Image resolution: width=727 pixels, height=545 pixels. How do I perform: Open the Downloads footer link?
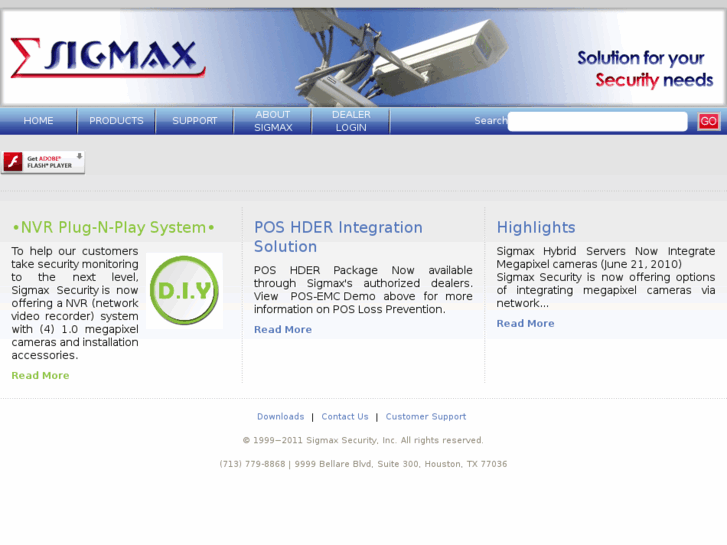(281, 417)
